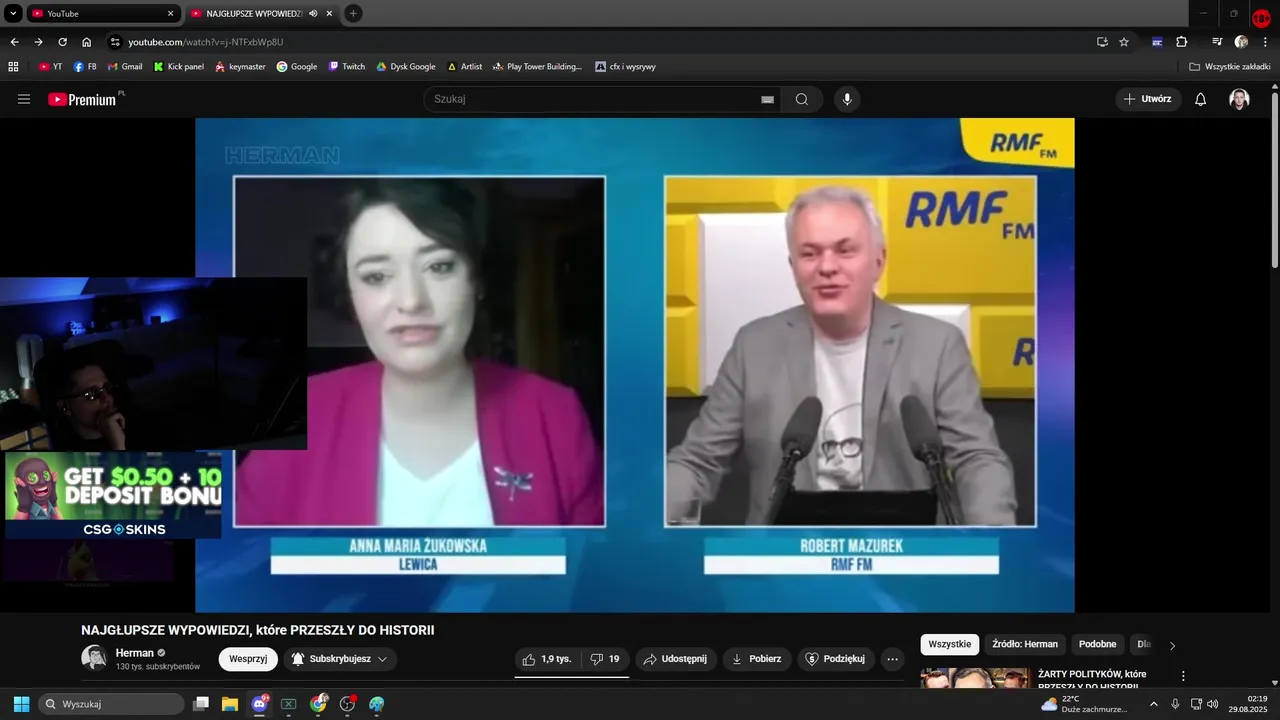Open the browser home page
1280x720 pixels.
coord(87,42)
